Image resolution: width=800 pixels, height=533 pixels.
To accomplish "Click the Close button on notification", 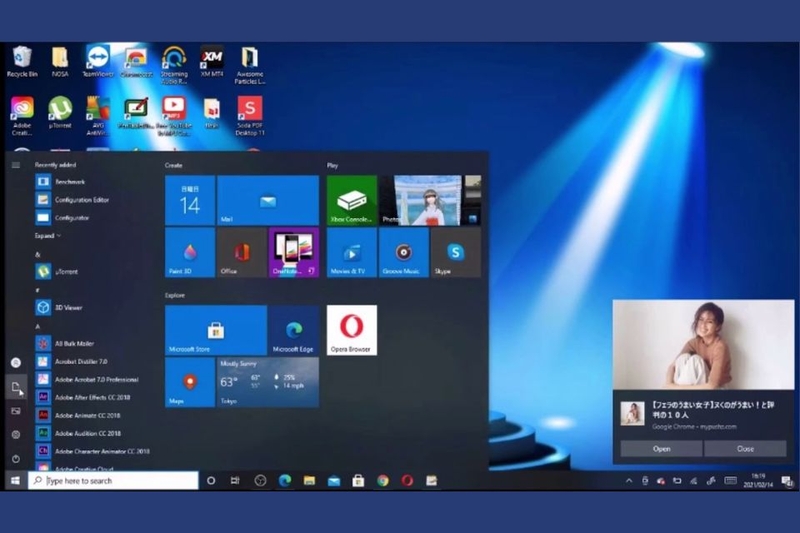I will [x=745, y=449].
